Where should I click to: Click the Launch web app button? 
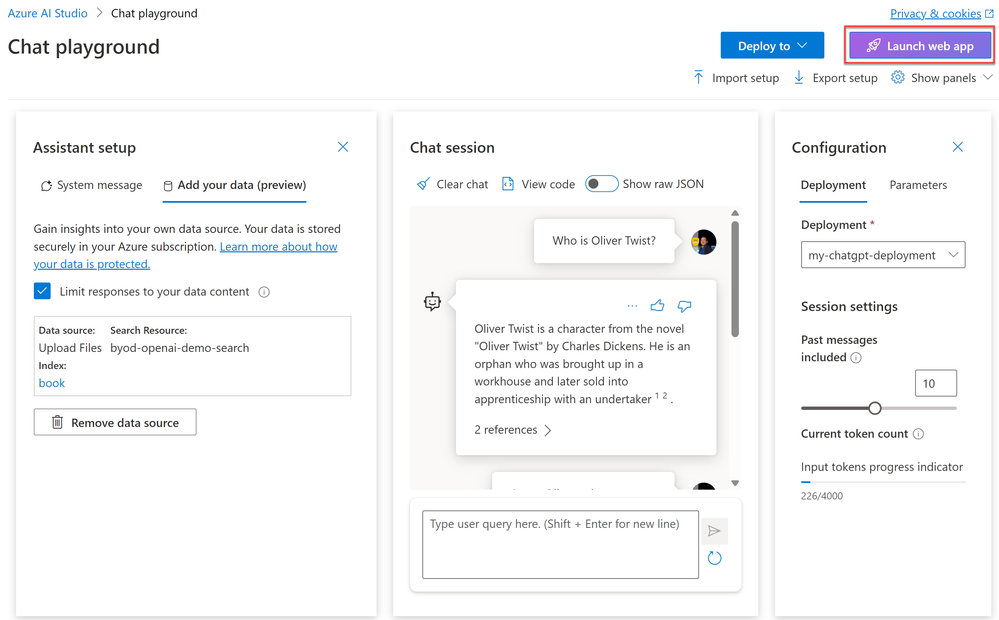pos(920,46)
